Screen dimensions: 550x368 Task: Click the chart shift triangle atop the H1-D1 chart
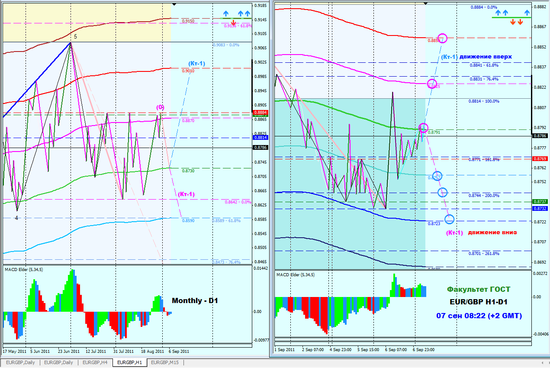[x=425, y=4]
